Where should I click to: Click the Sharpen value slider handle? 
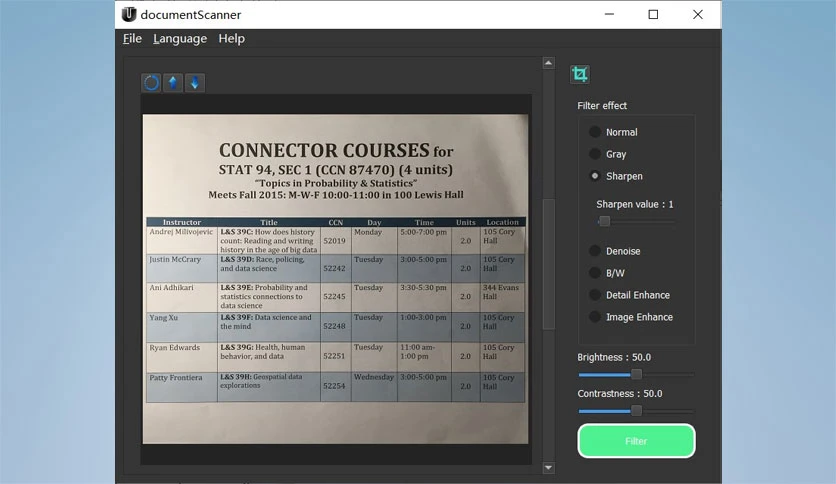tap(604, 221)
